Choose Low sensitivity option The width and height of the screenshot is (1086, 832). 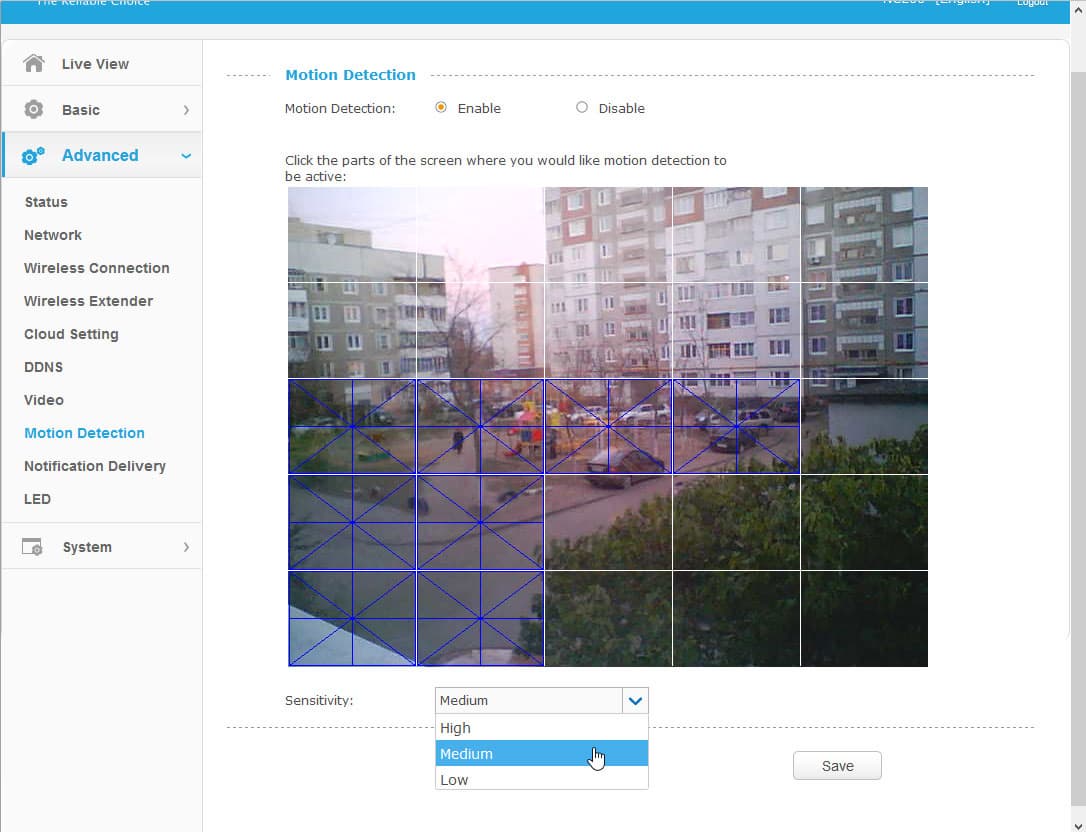point(542,779)
